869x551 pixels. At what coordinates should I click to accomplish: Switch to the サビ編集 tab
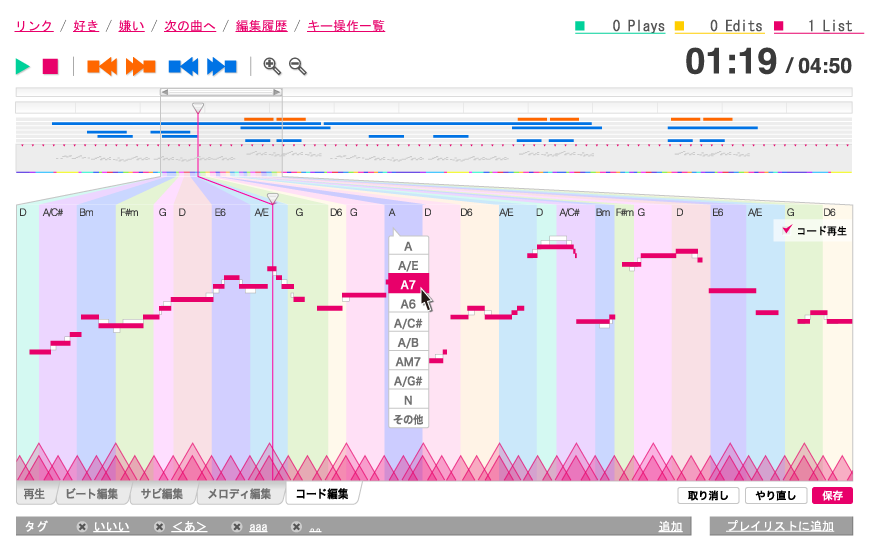[162, 493]
